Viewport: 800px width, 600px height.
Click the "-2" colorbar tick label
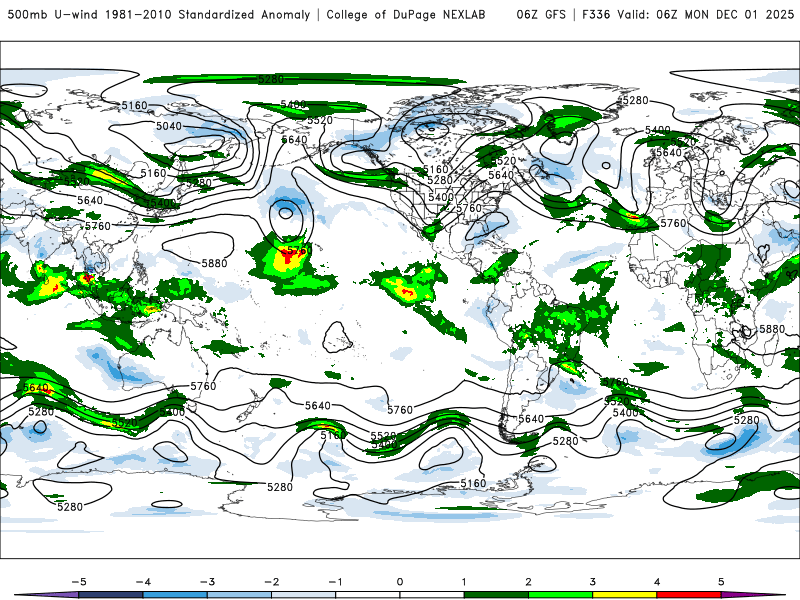(272, 582)
